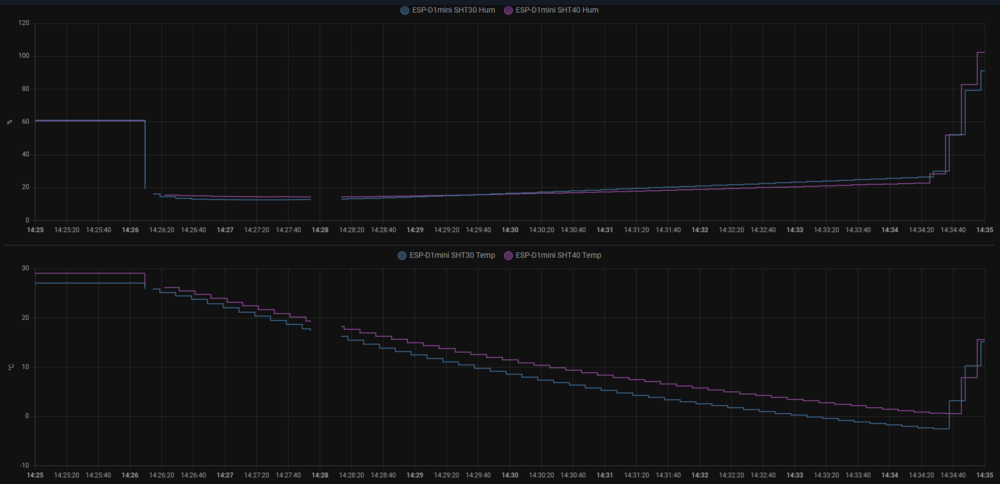Click the purple SHT40 Temp legend dot
Viewport: 1000px width, 484px height.
click(508, 255)
